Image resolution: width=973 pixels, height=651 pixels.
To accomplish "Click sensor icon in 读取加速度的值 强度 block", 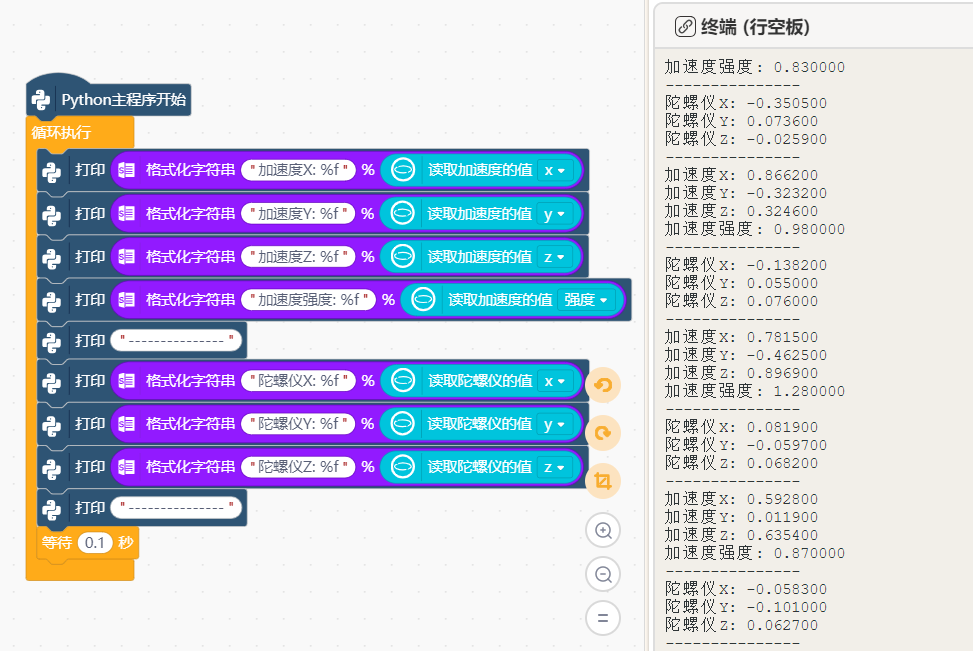I will click(x=423, y=300).
